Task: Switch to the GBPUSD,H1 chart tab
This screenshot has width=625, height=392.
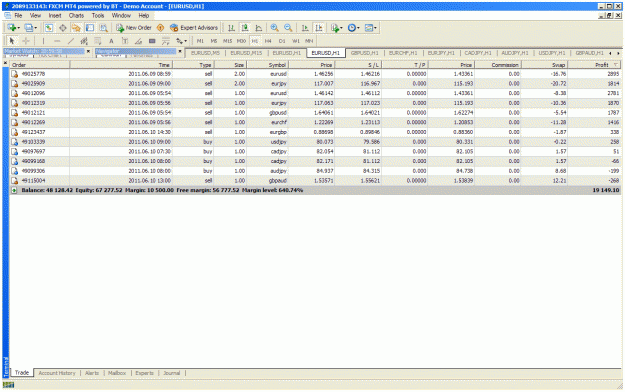Action: coord(364,53)
